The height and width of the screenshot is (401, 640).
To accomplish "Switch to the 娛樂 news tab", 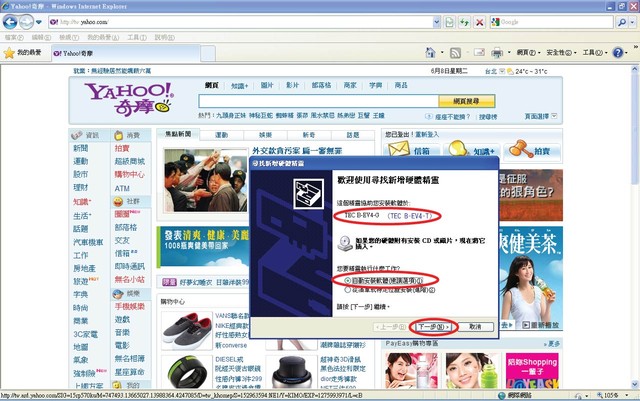I will (x=265, y=135).
